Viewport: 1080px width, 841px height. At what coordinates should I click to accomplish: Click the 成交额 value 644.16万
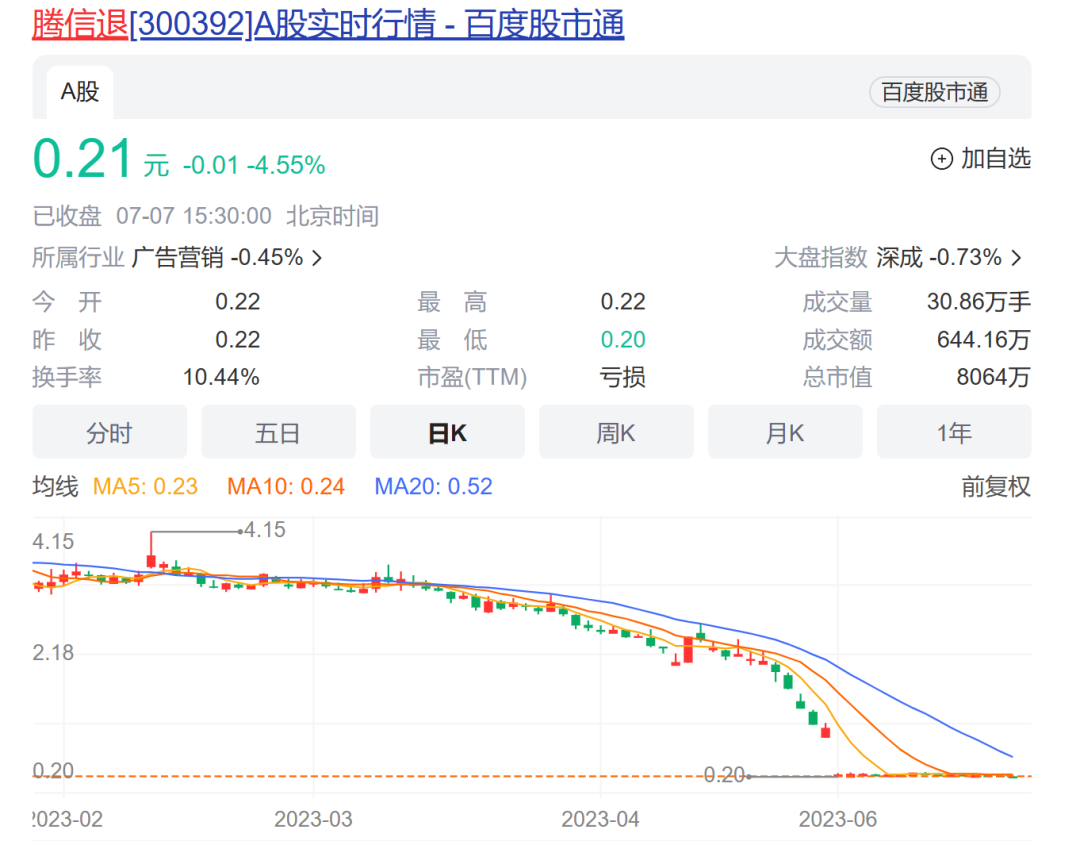coord(984,340)
